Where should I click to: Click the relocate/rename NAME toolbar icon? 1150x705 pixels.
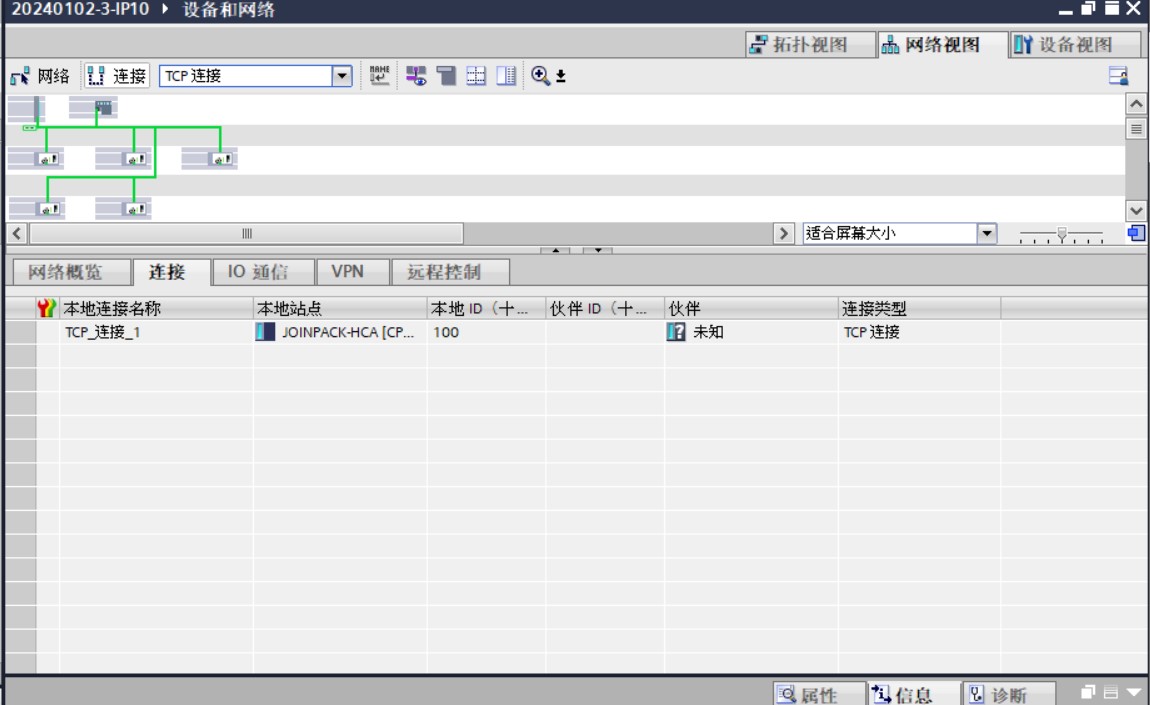tap(380, 76)
